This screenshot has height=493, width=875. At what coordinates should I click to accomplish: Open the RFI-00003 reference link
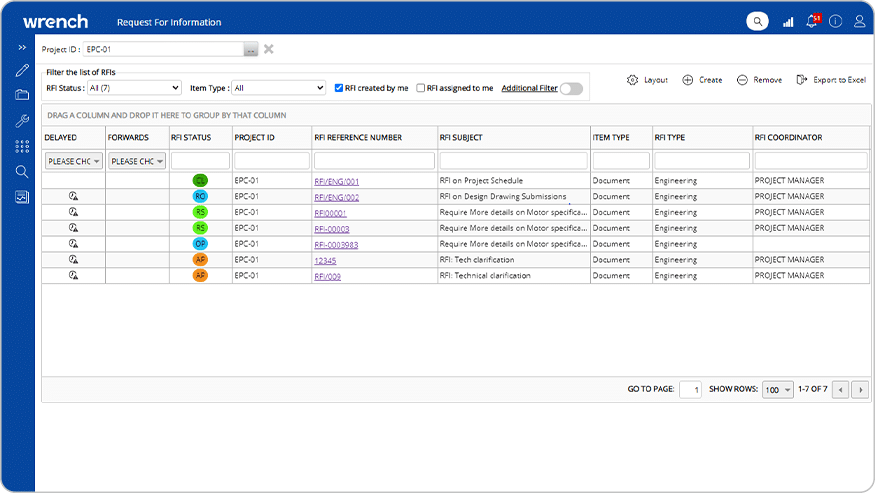click(x=331, y=229)
